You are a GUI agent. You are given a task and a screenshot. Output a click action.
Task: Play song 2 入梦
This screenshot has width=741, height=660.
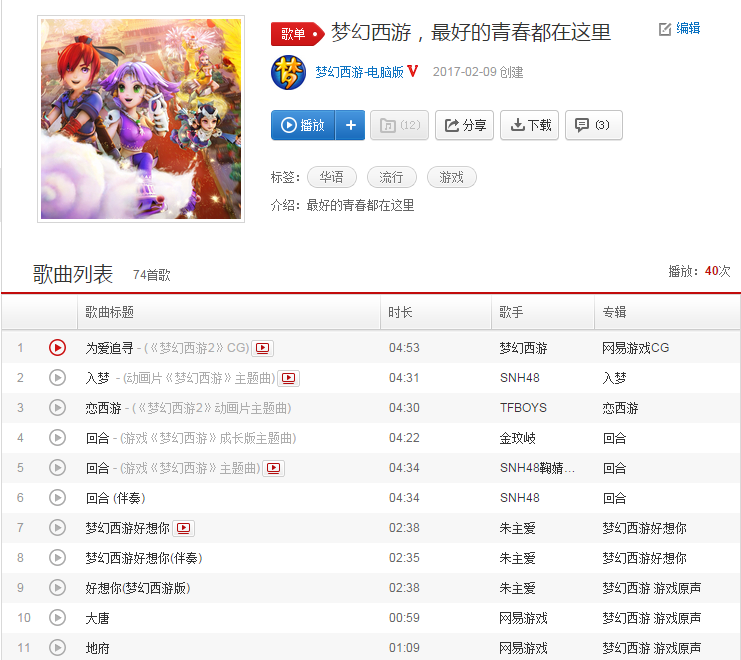57,378
